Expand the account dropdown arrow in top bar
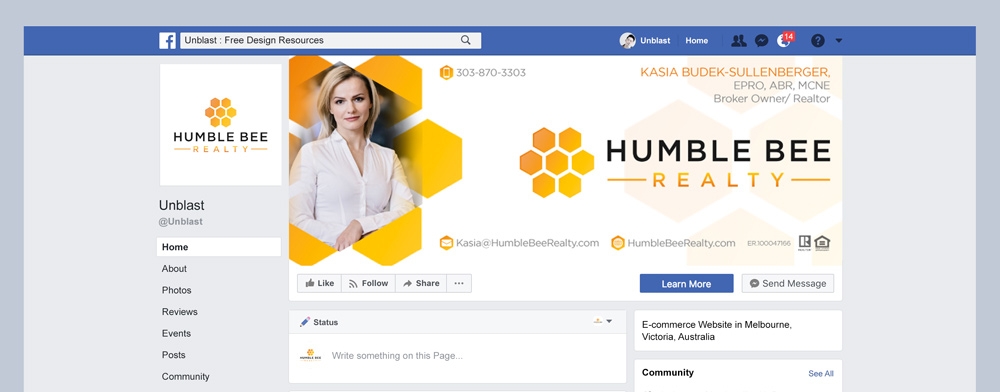Image resolution: width=1000 pixels, height=392 pixels. coord(839,41)
